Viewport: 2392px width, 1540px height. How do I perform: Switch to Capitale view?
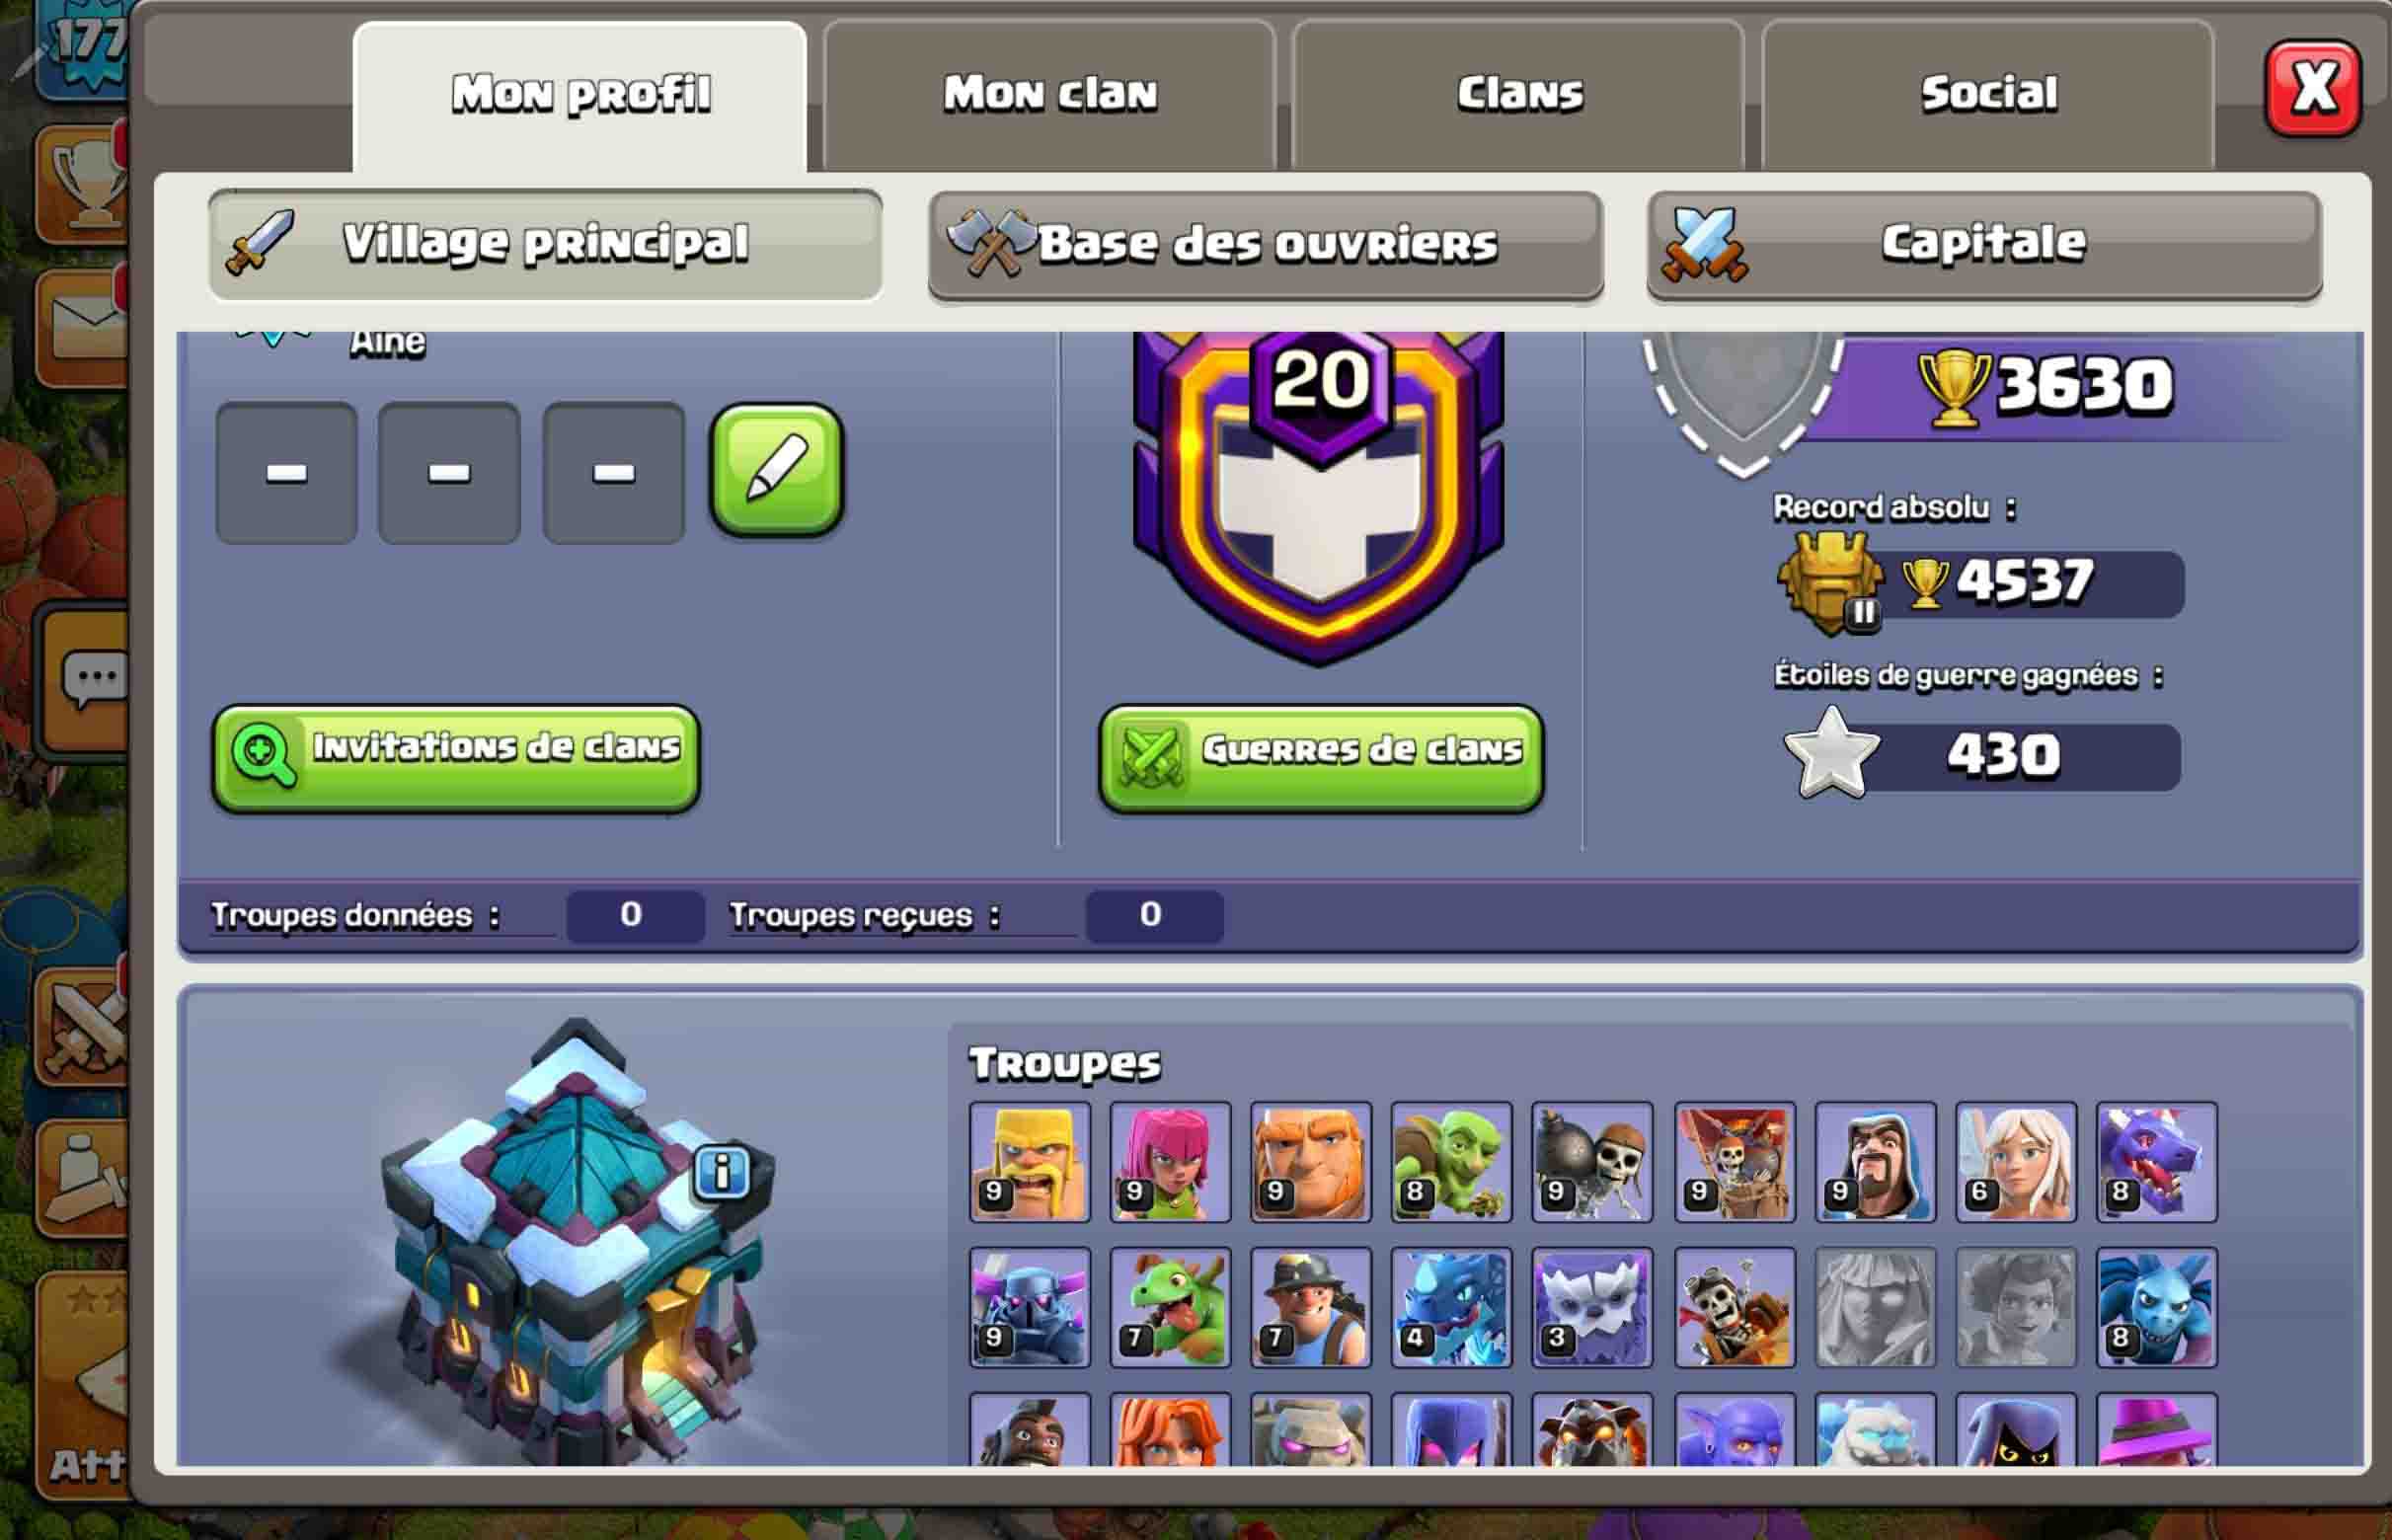[x=1984, y=245]
